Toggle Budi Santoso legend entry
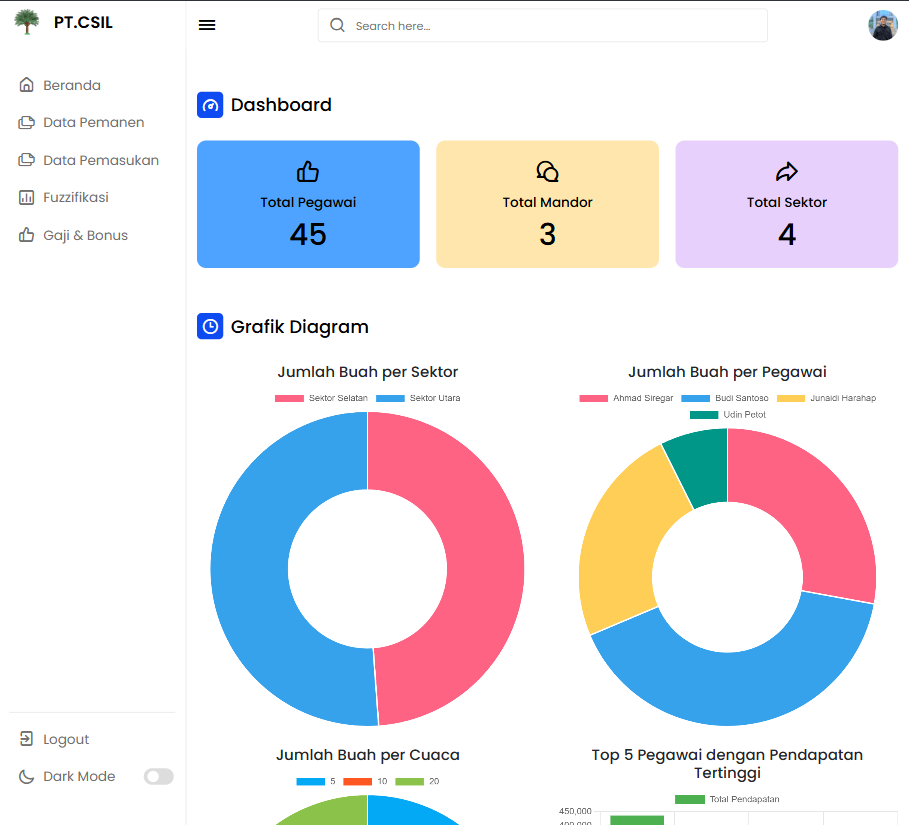Image resolution: width=909 pixels, height=825 pixels. pyautogui.click(x=725, y=398)
